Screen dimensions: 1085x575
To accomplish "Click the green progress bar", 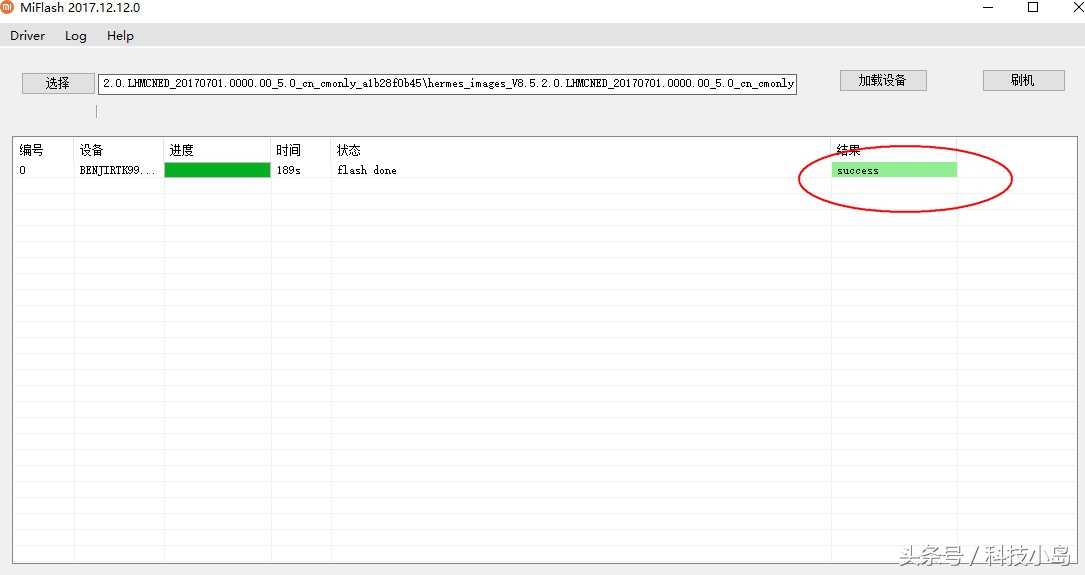I will pyautogui.click(x=217, y=171).
